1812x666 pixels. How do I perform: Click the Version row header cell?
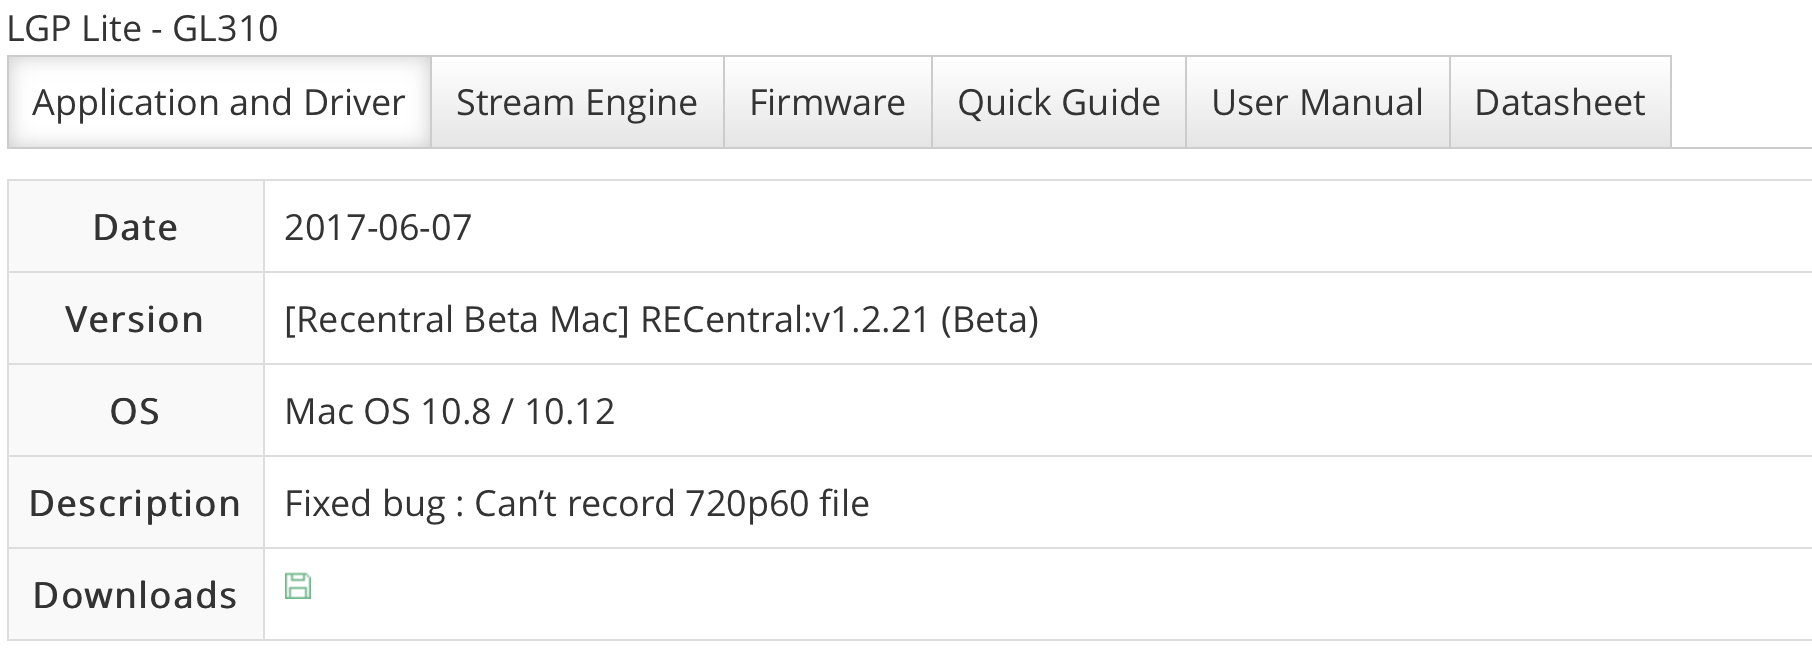click(x=136, y=319)
